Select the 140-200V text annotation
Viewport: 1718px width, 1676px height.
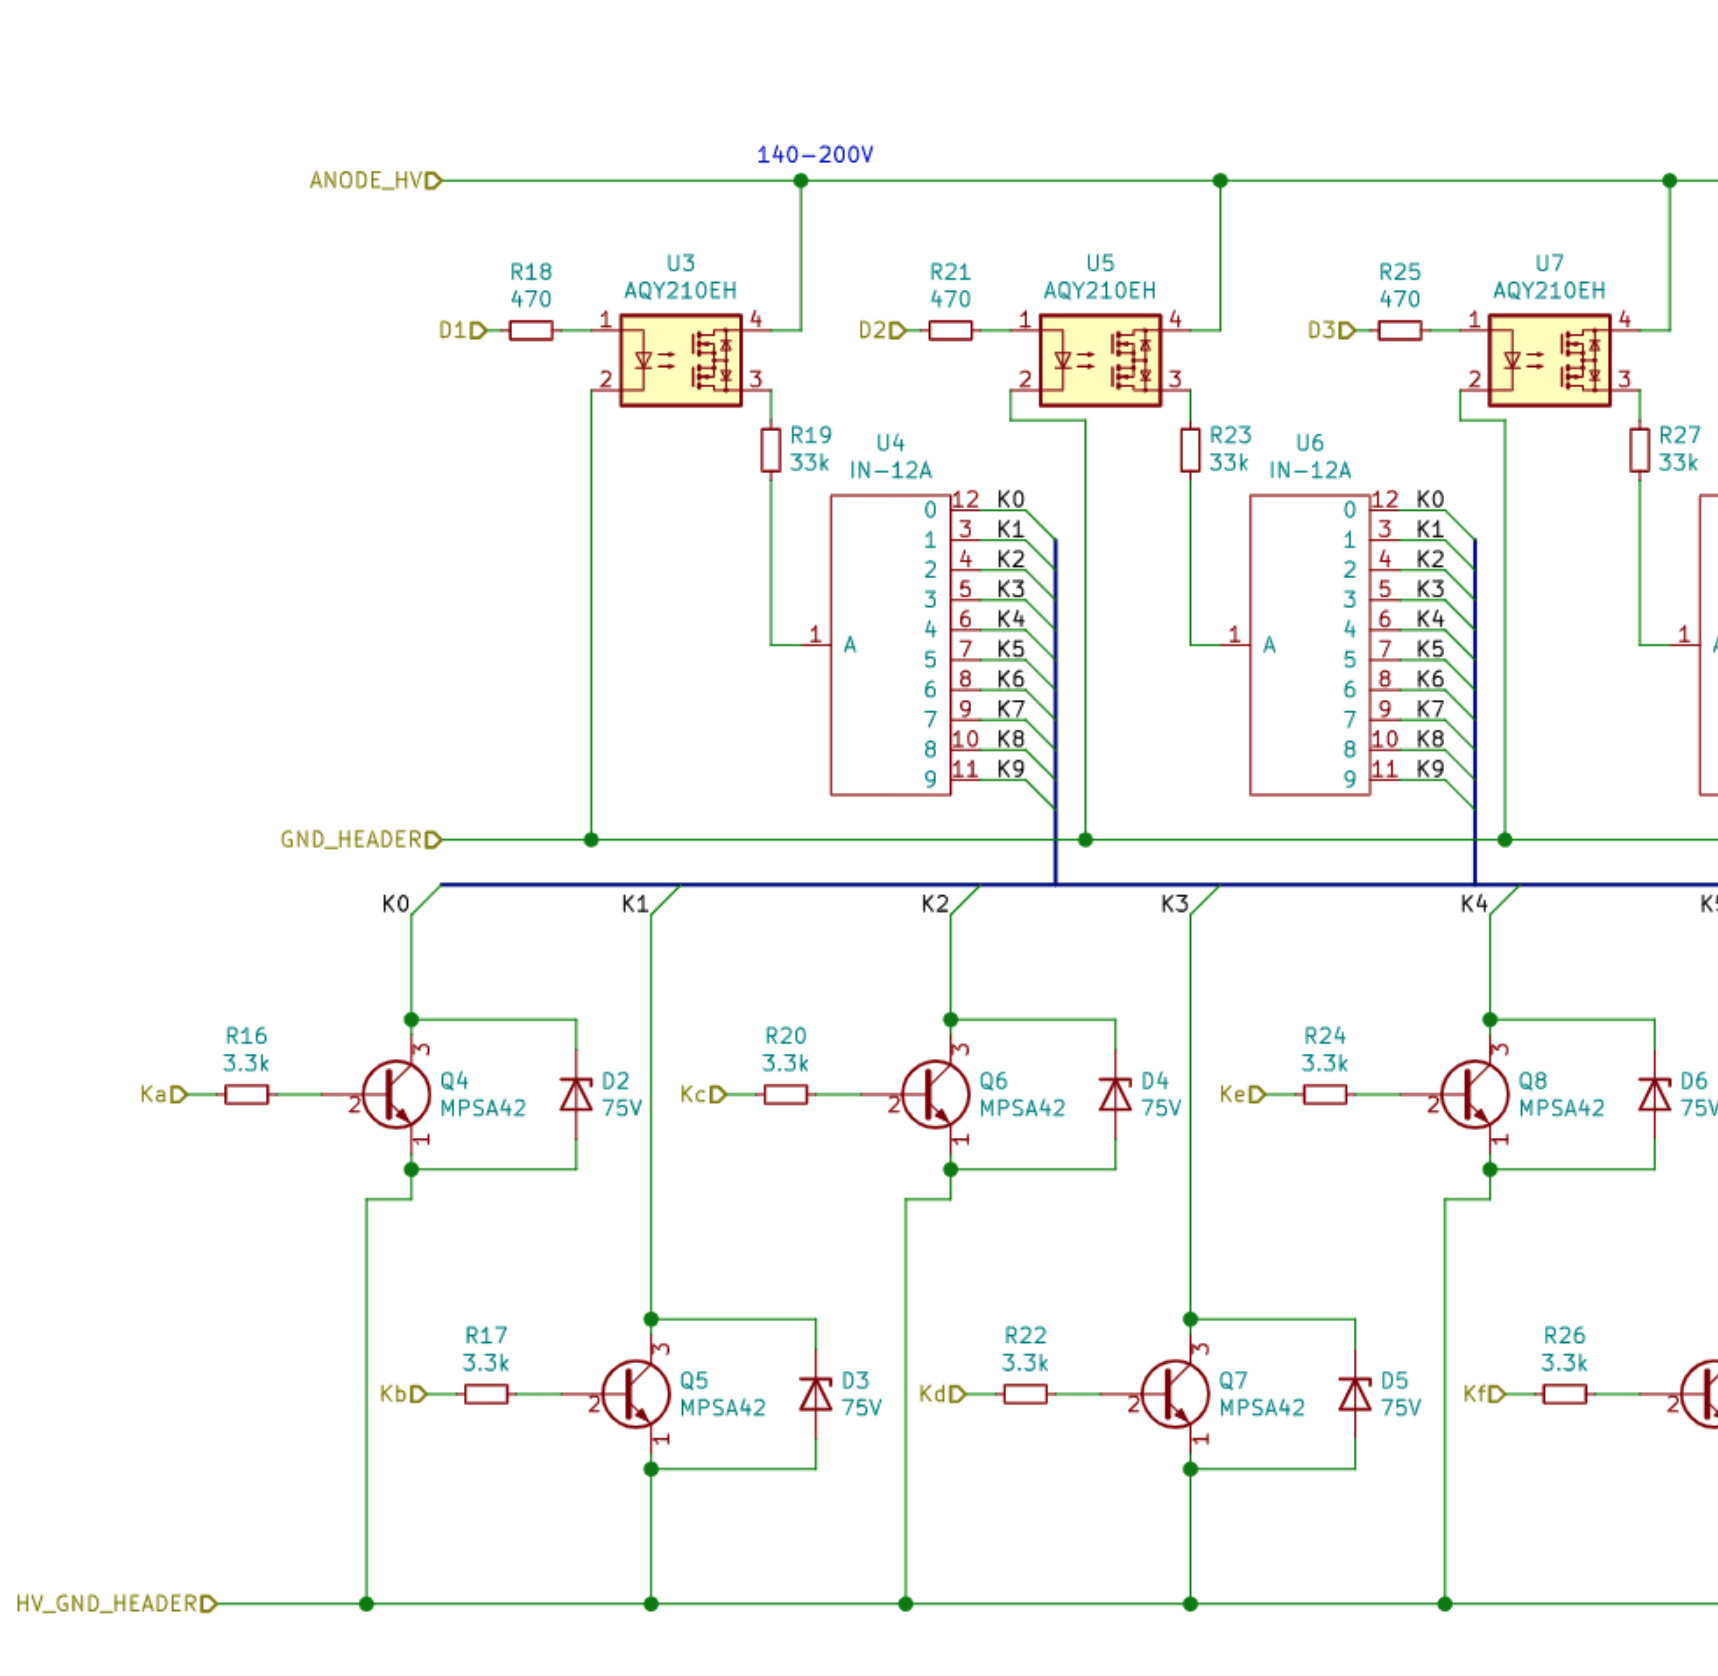pyautogui.click(x=814, y=155)
